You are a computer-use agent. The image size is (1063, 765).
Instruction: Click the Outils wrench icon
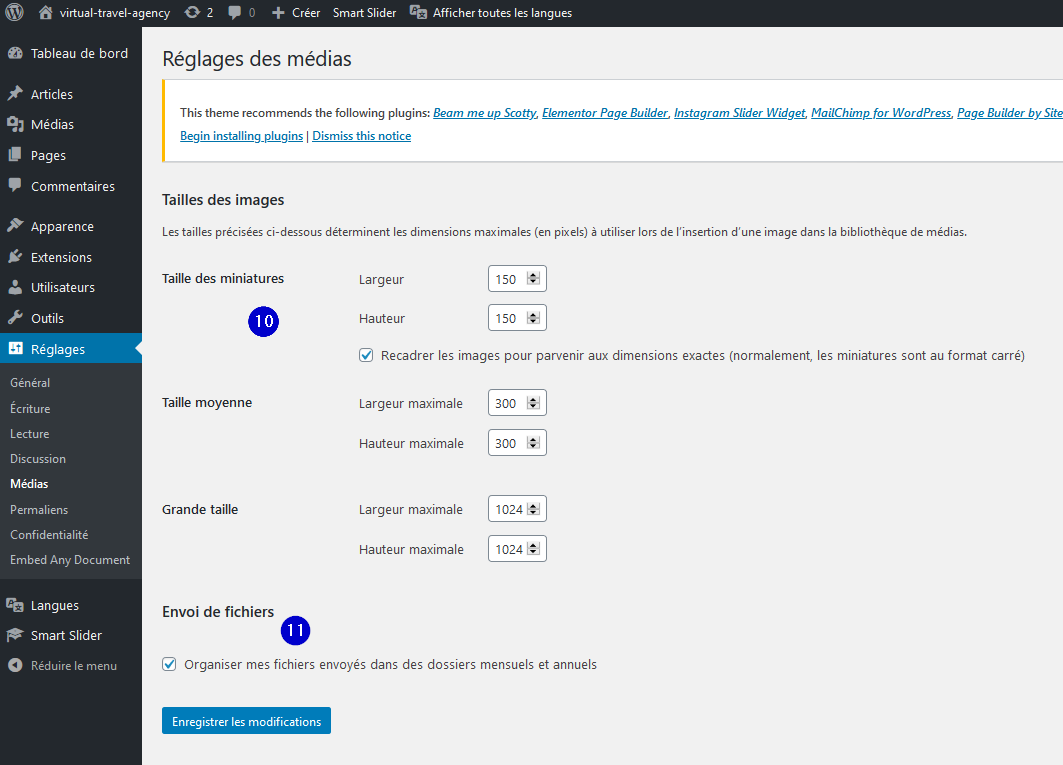[15, 317]
